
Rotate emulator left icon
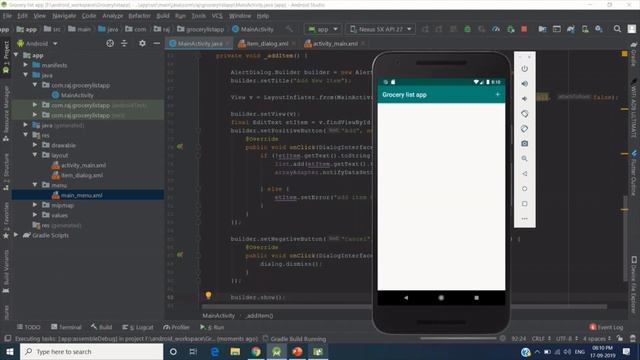click(524, 114)
